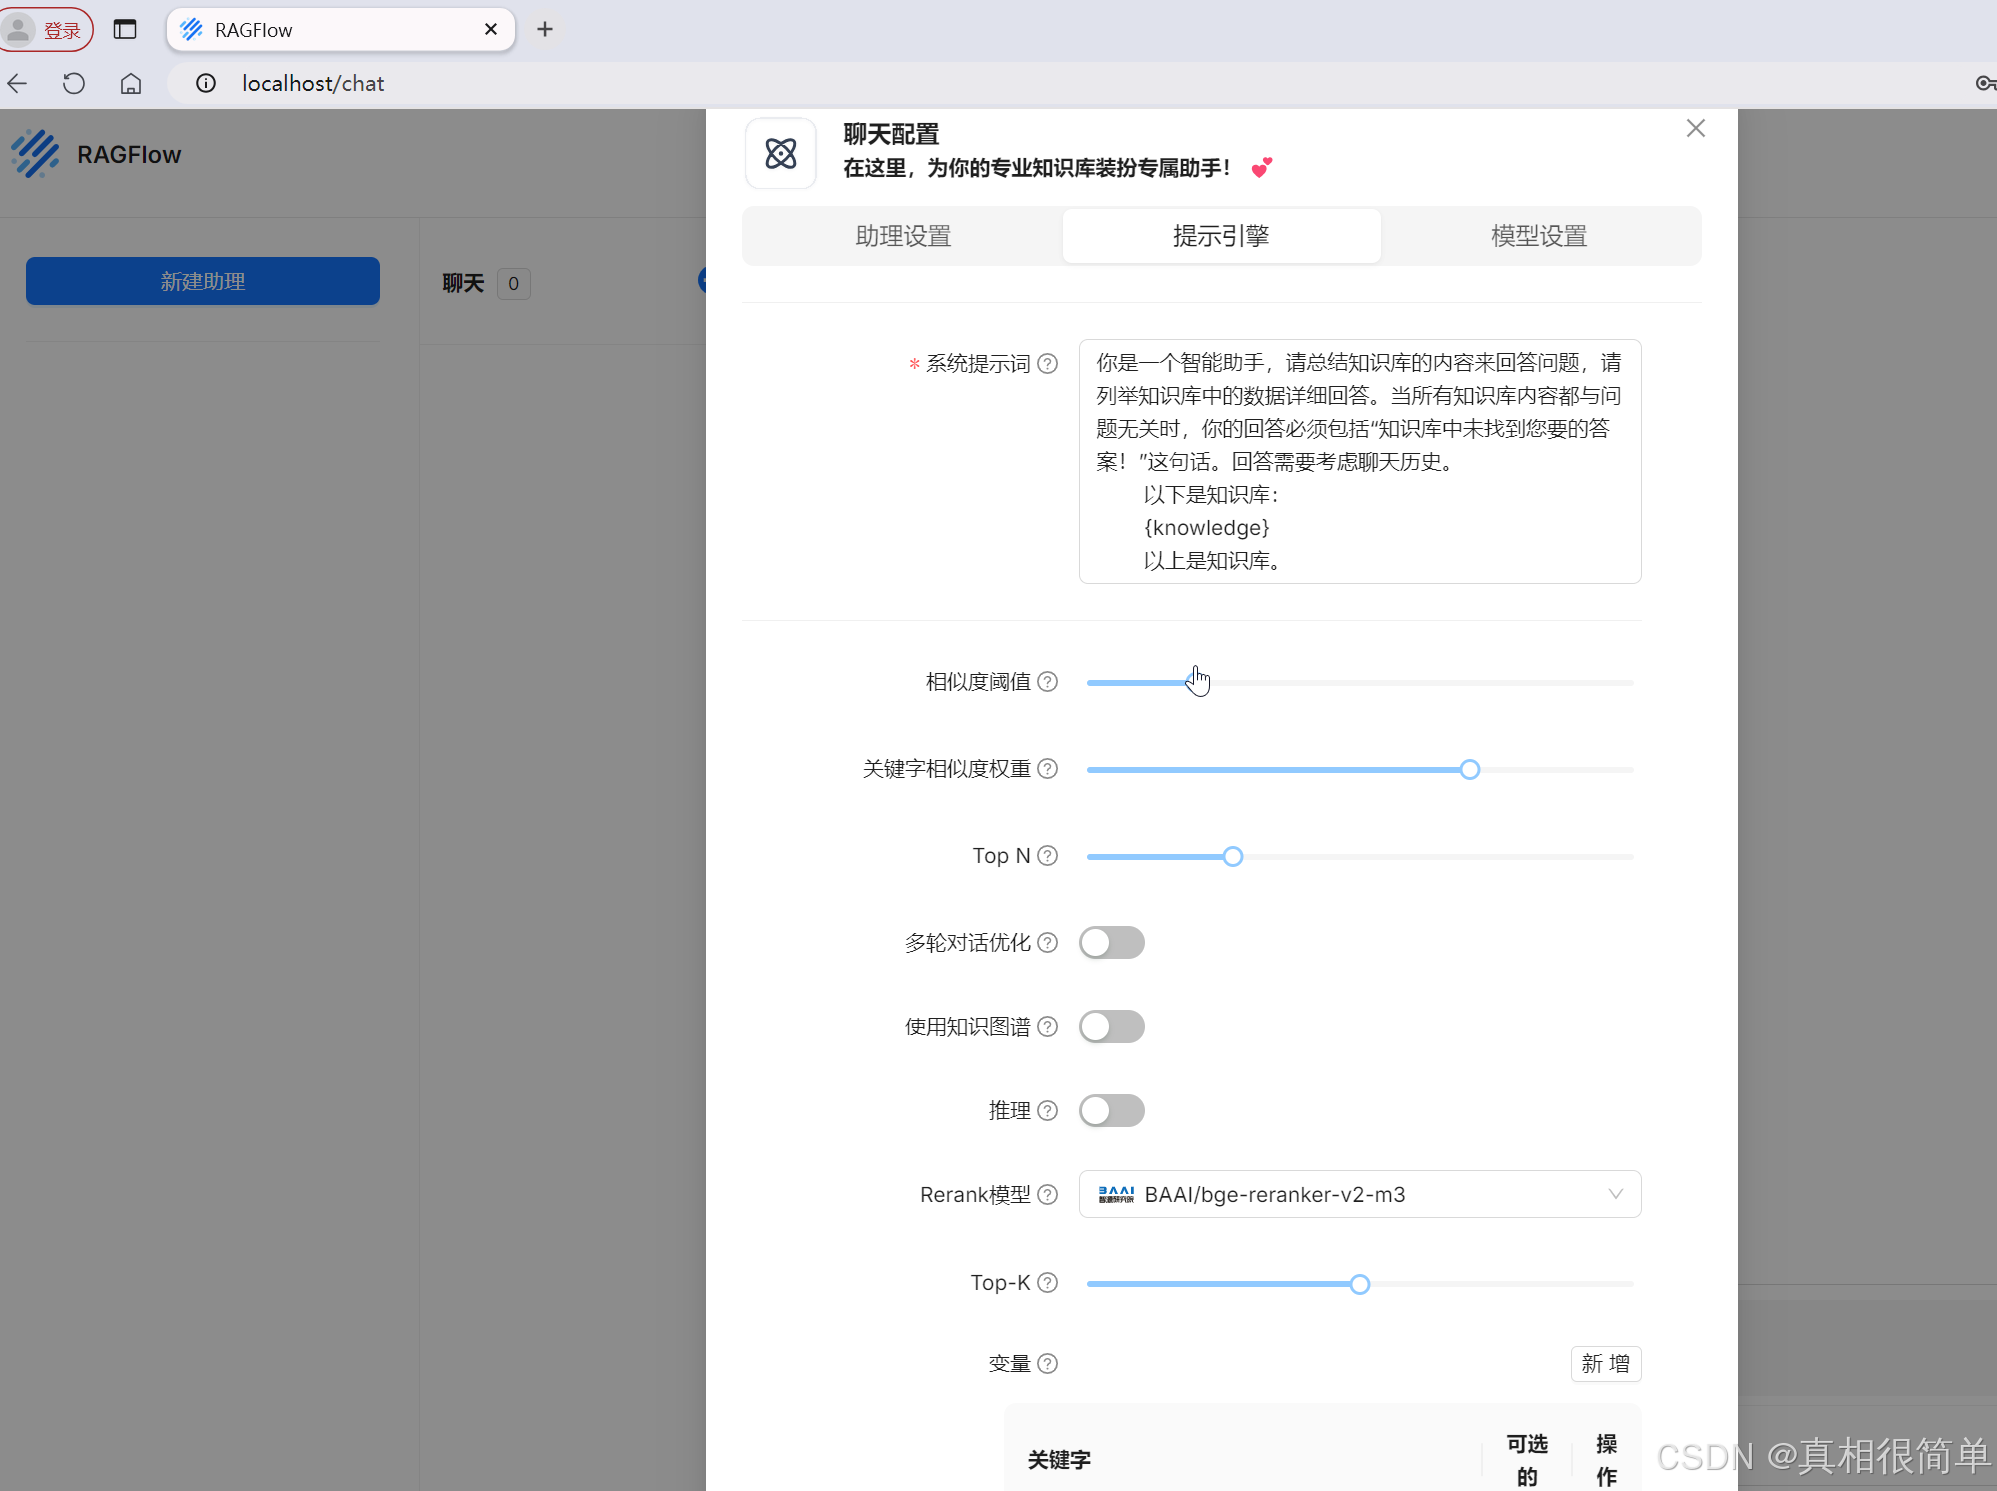Switch to 助理设置 tab

[x=903, y=237]
